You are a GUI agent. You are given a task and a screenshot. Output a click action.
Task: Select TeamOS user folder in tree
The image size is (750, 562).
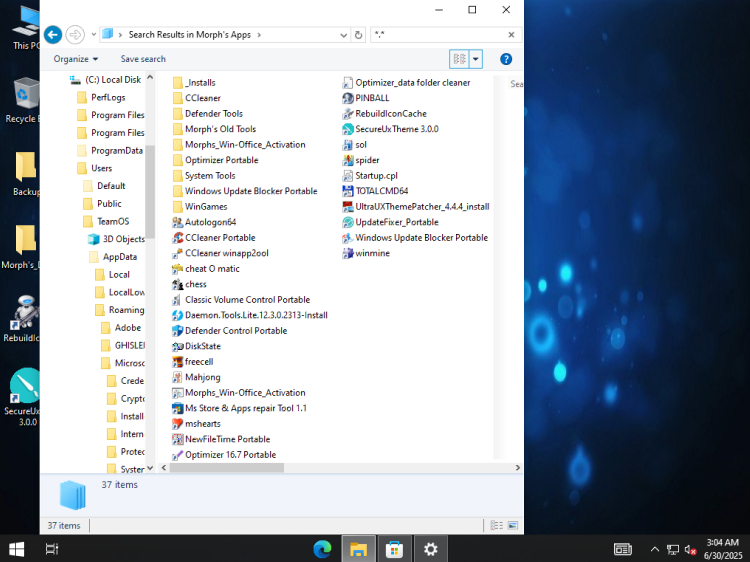point(106,221)
